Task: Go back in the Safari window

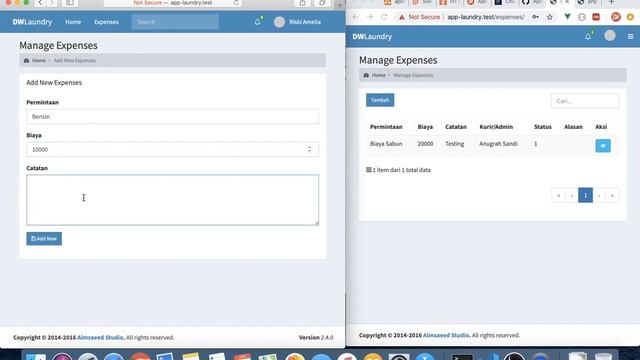Action: [40, 3]
